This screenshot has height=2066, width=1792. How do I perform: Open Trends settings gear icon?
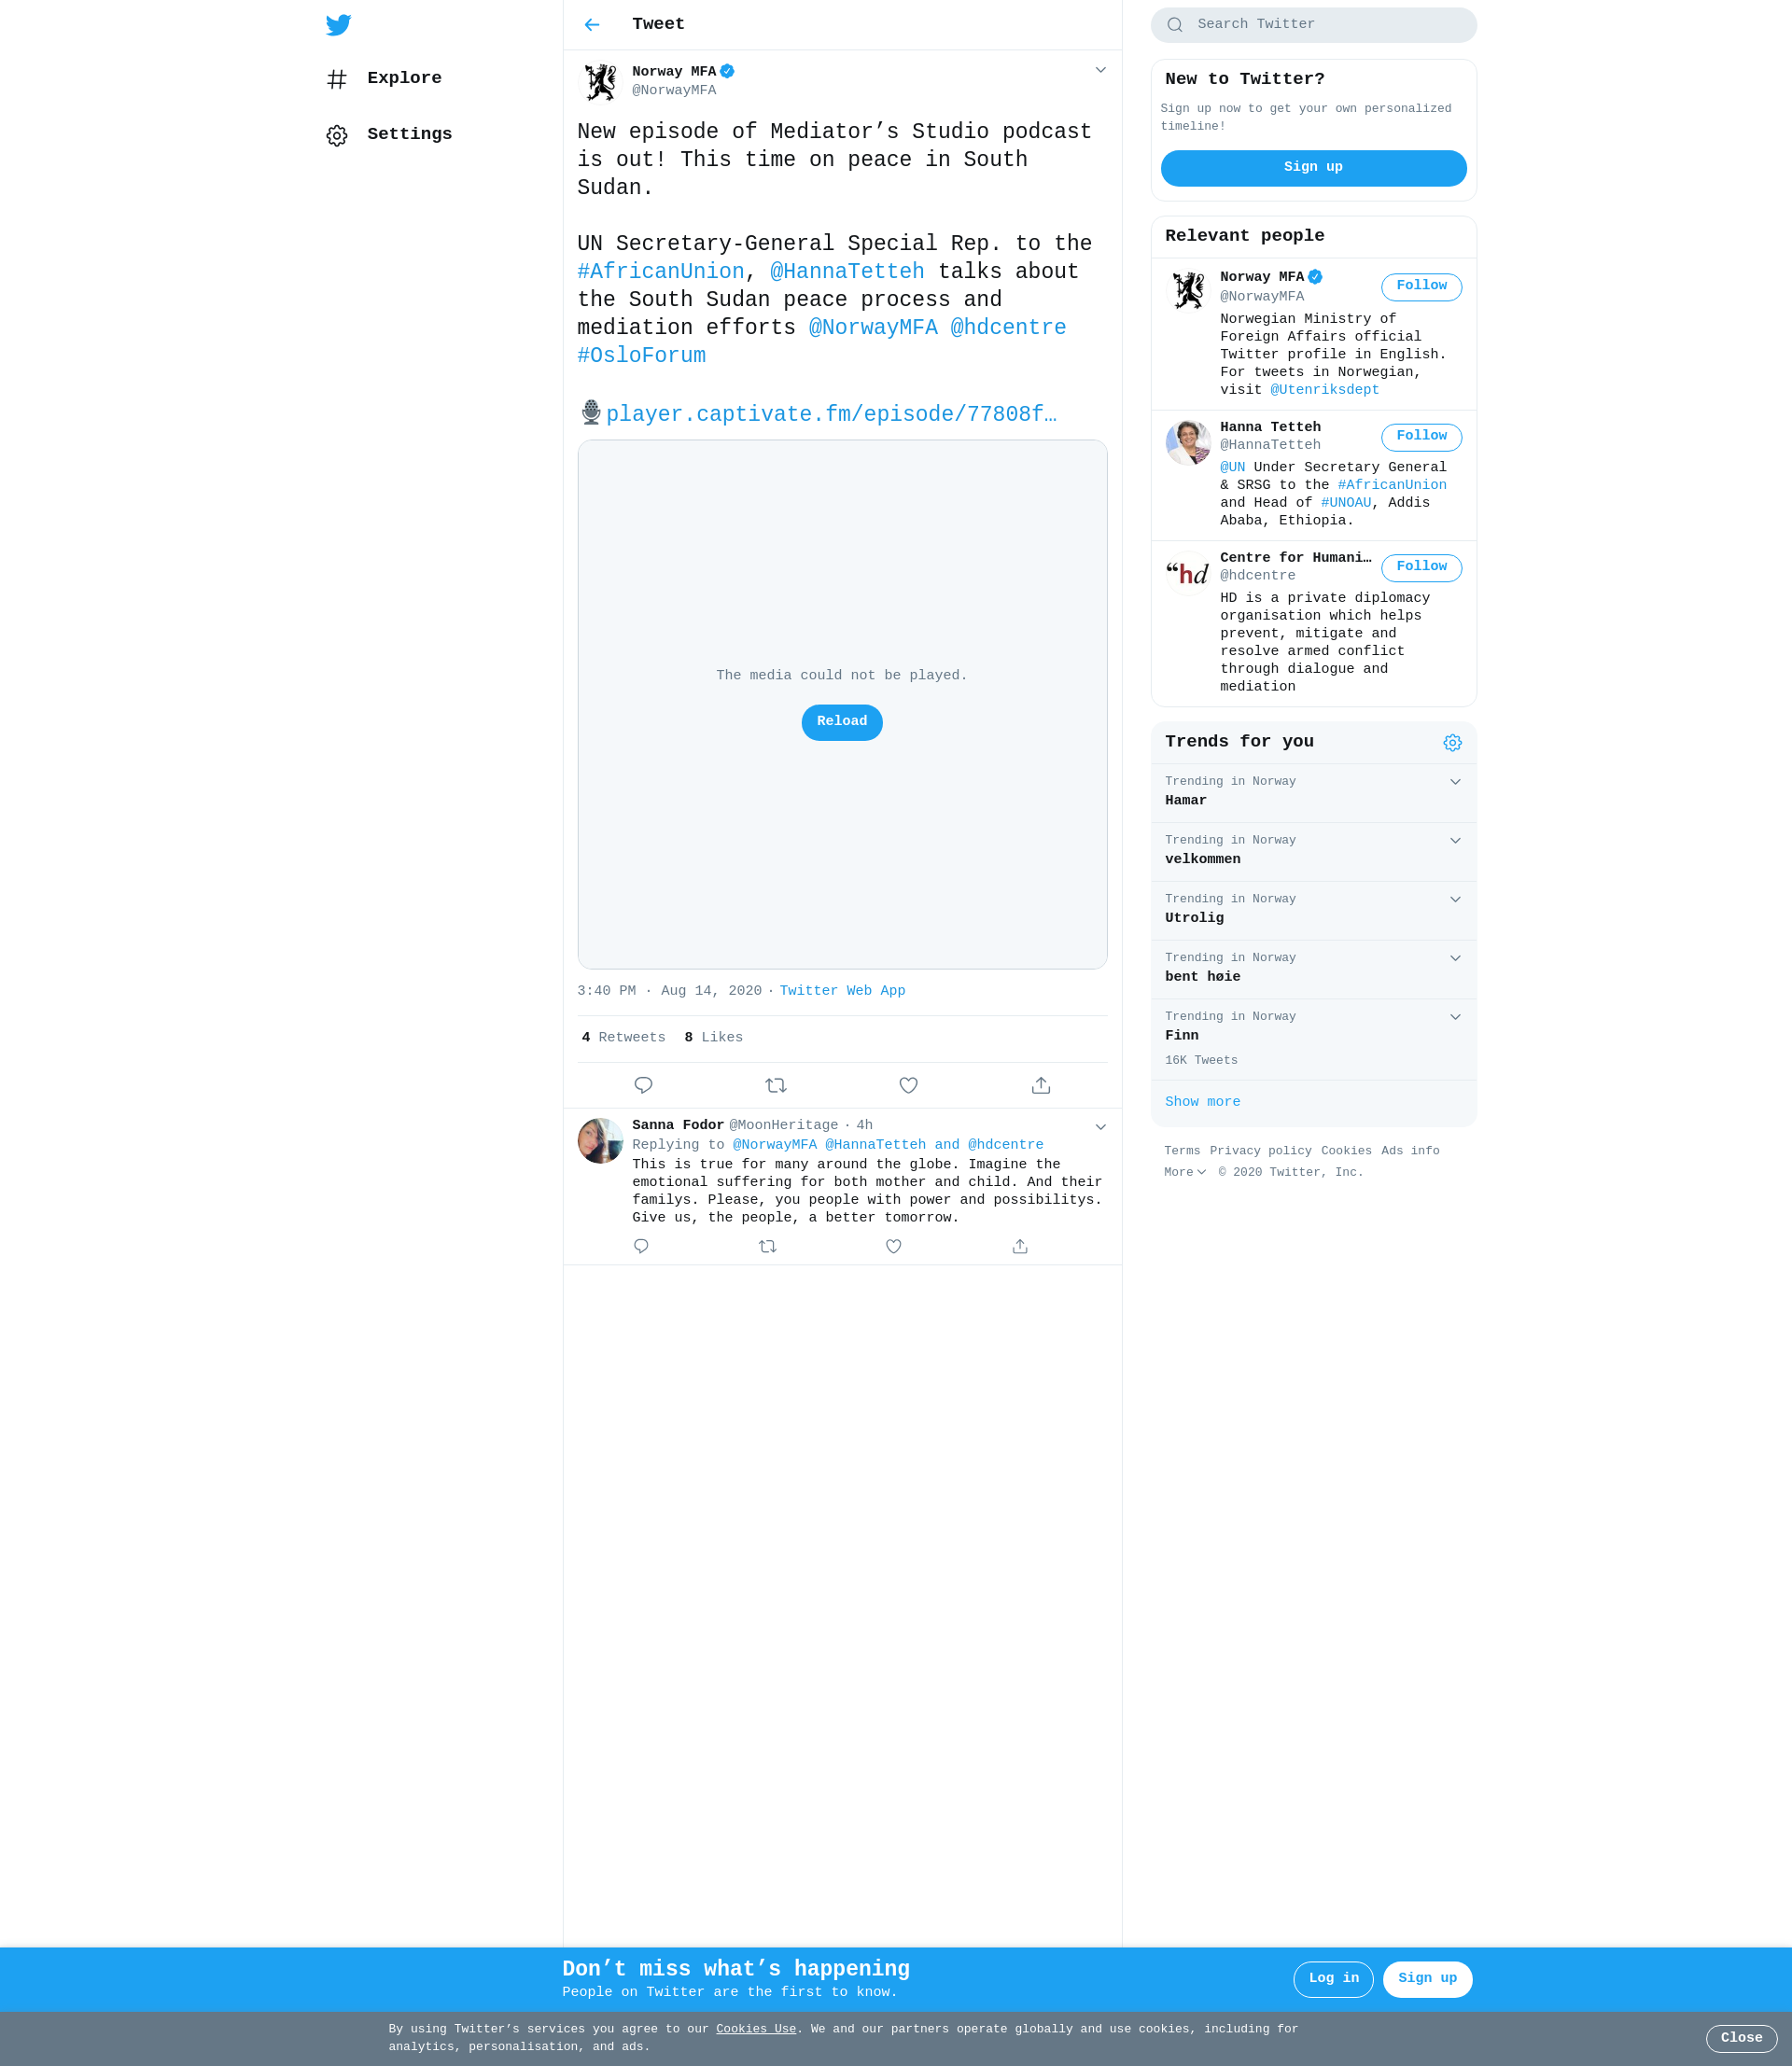(1452, 742)
